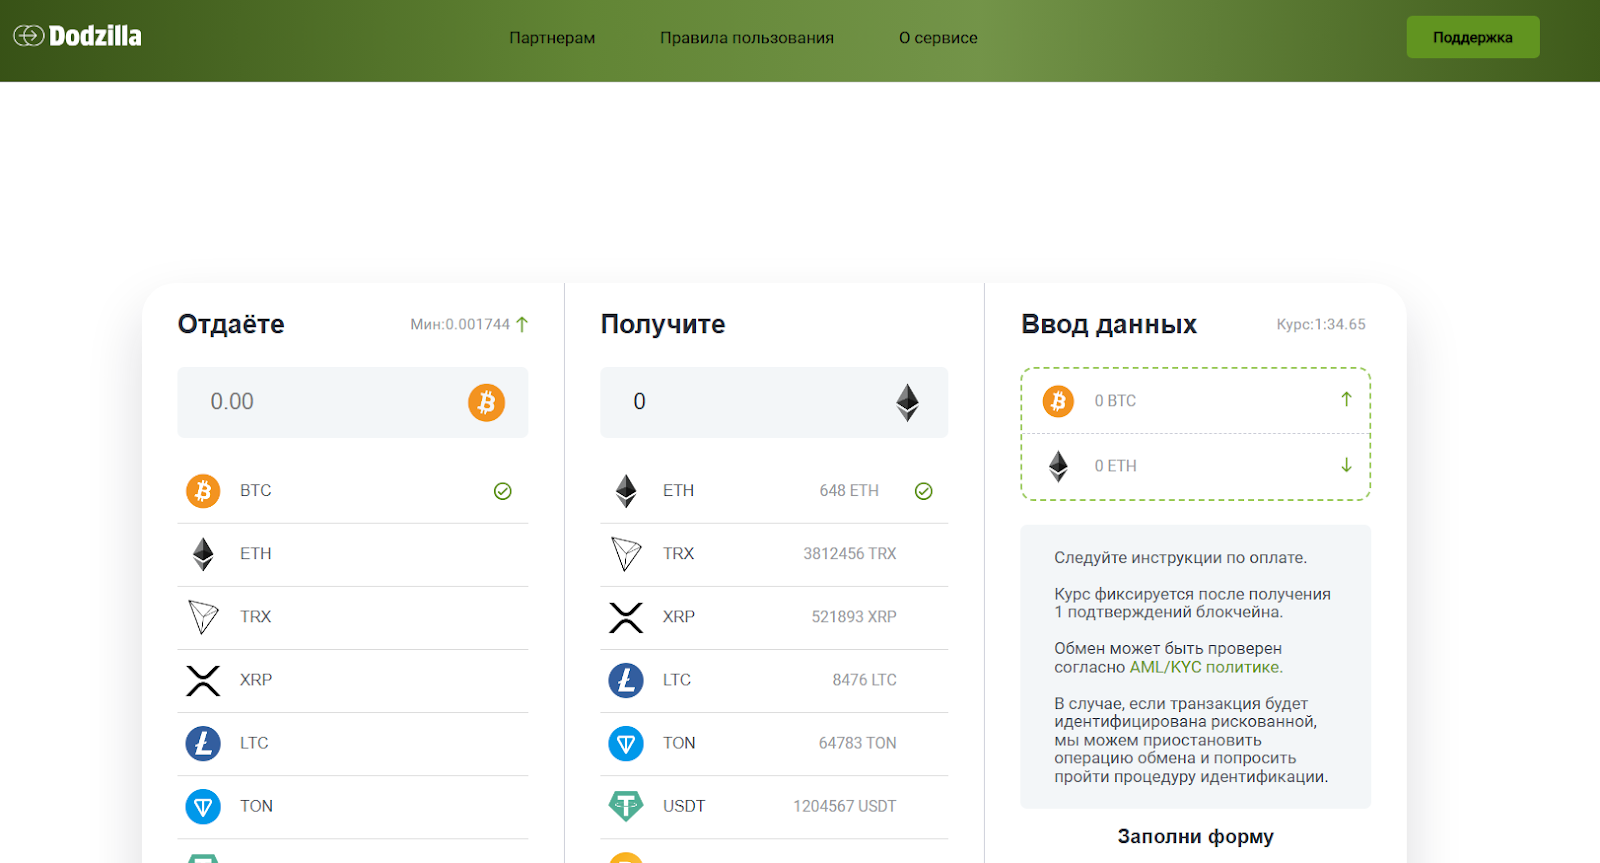
Task: Click the Dodzilla logo
Action: (x=78, y=36)
